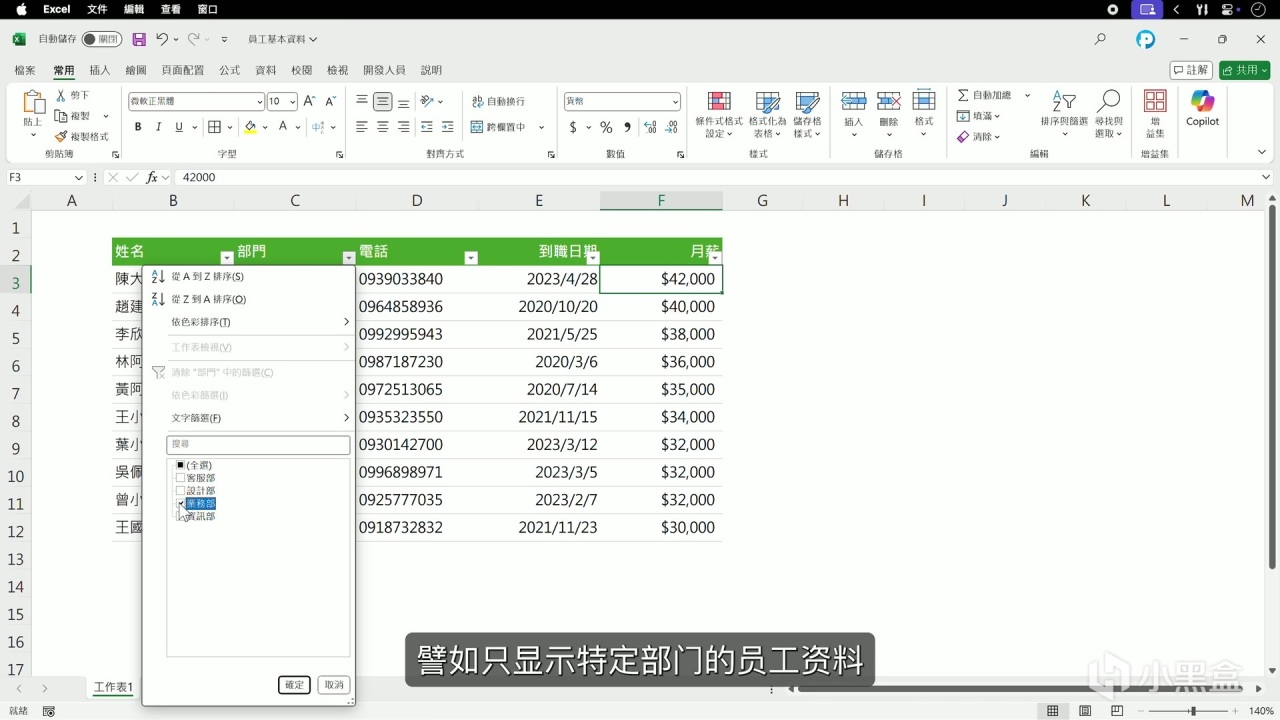
Task: Click the percent style icon
Action: click(x=606, y=127)
